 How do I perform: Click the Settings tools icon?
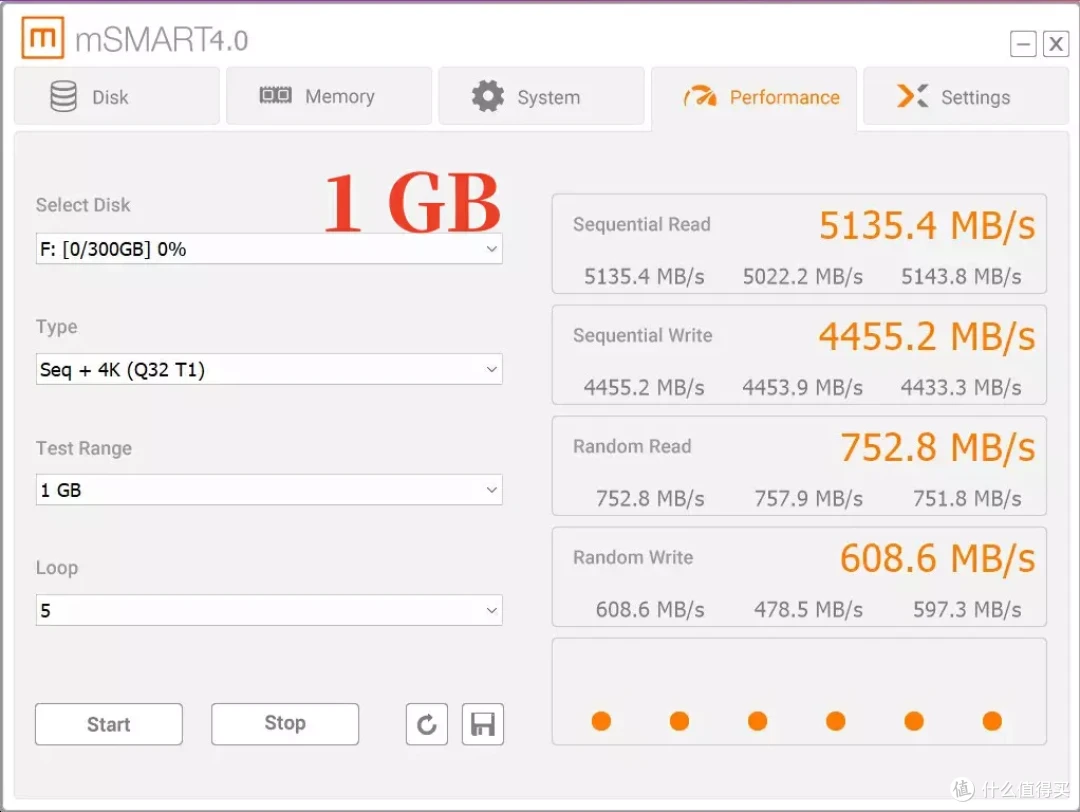913,96
